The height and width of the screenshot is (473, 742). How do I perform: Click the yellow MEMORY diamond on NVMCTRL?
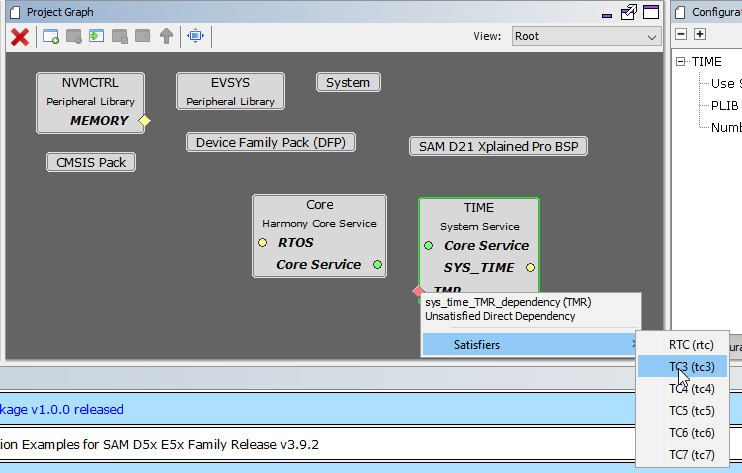pos(144,121)
